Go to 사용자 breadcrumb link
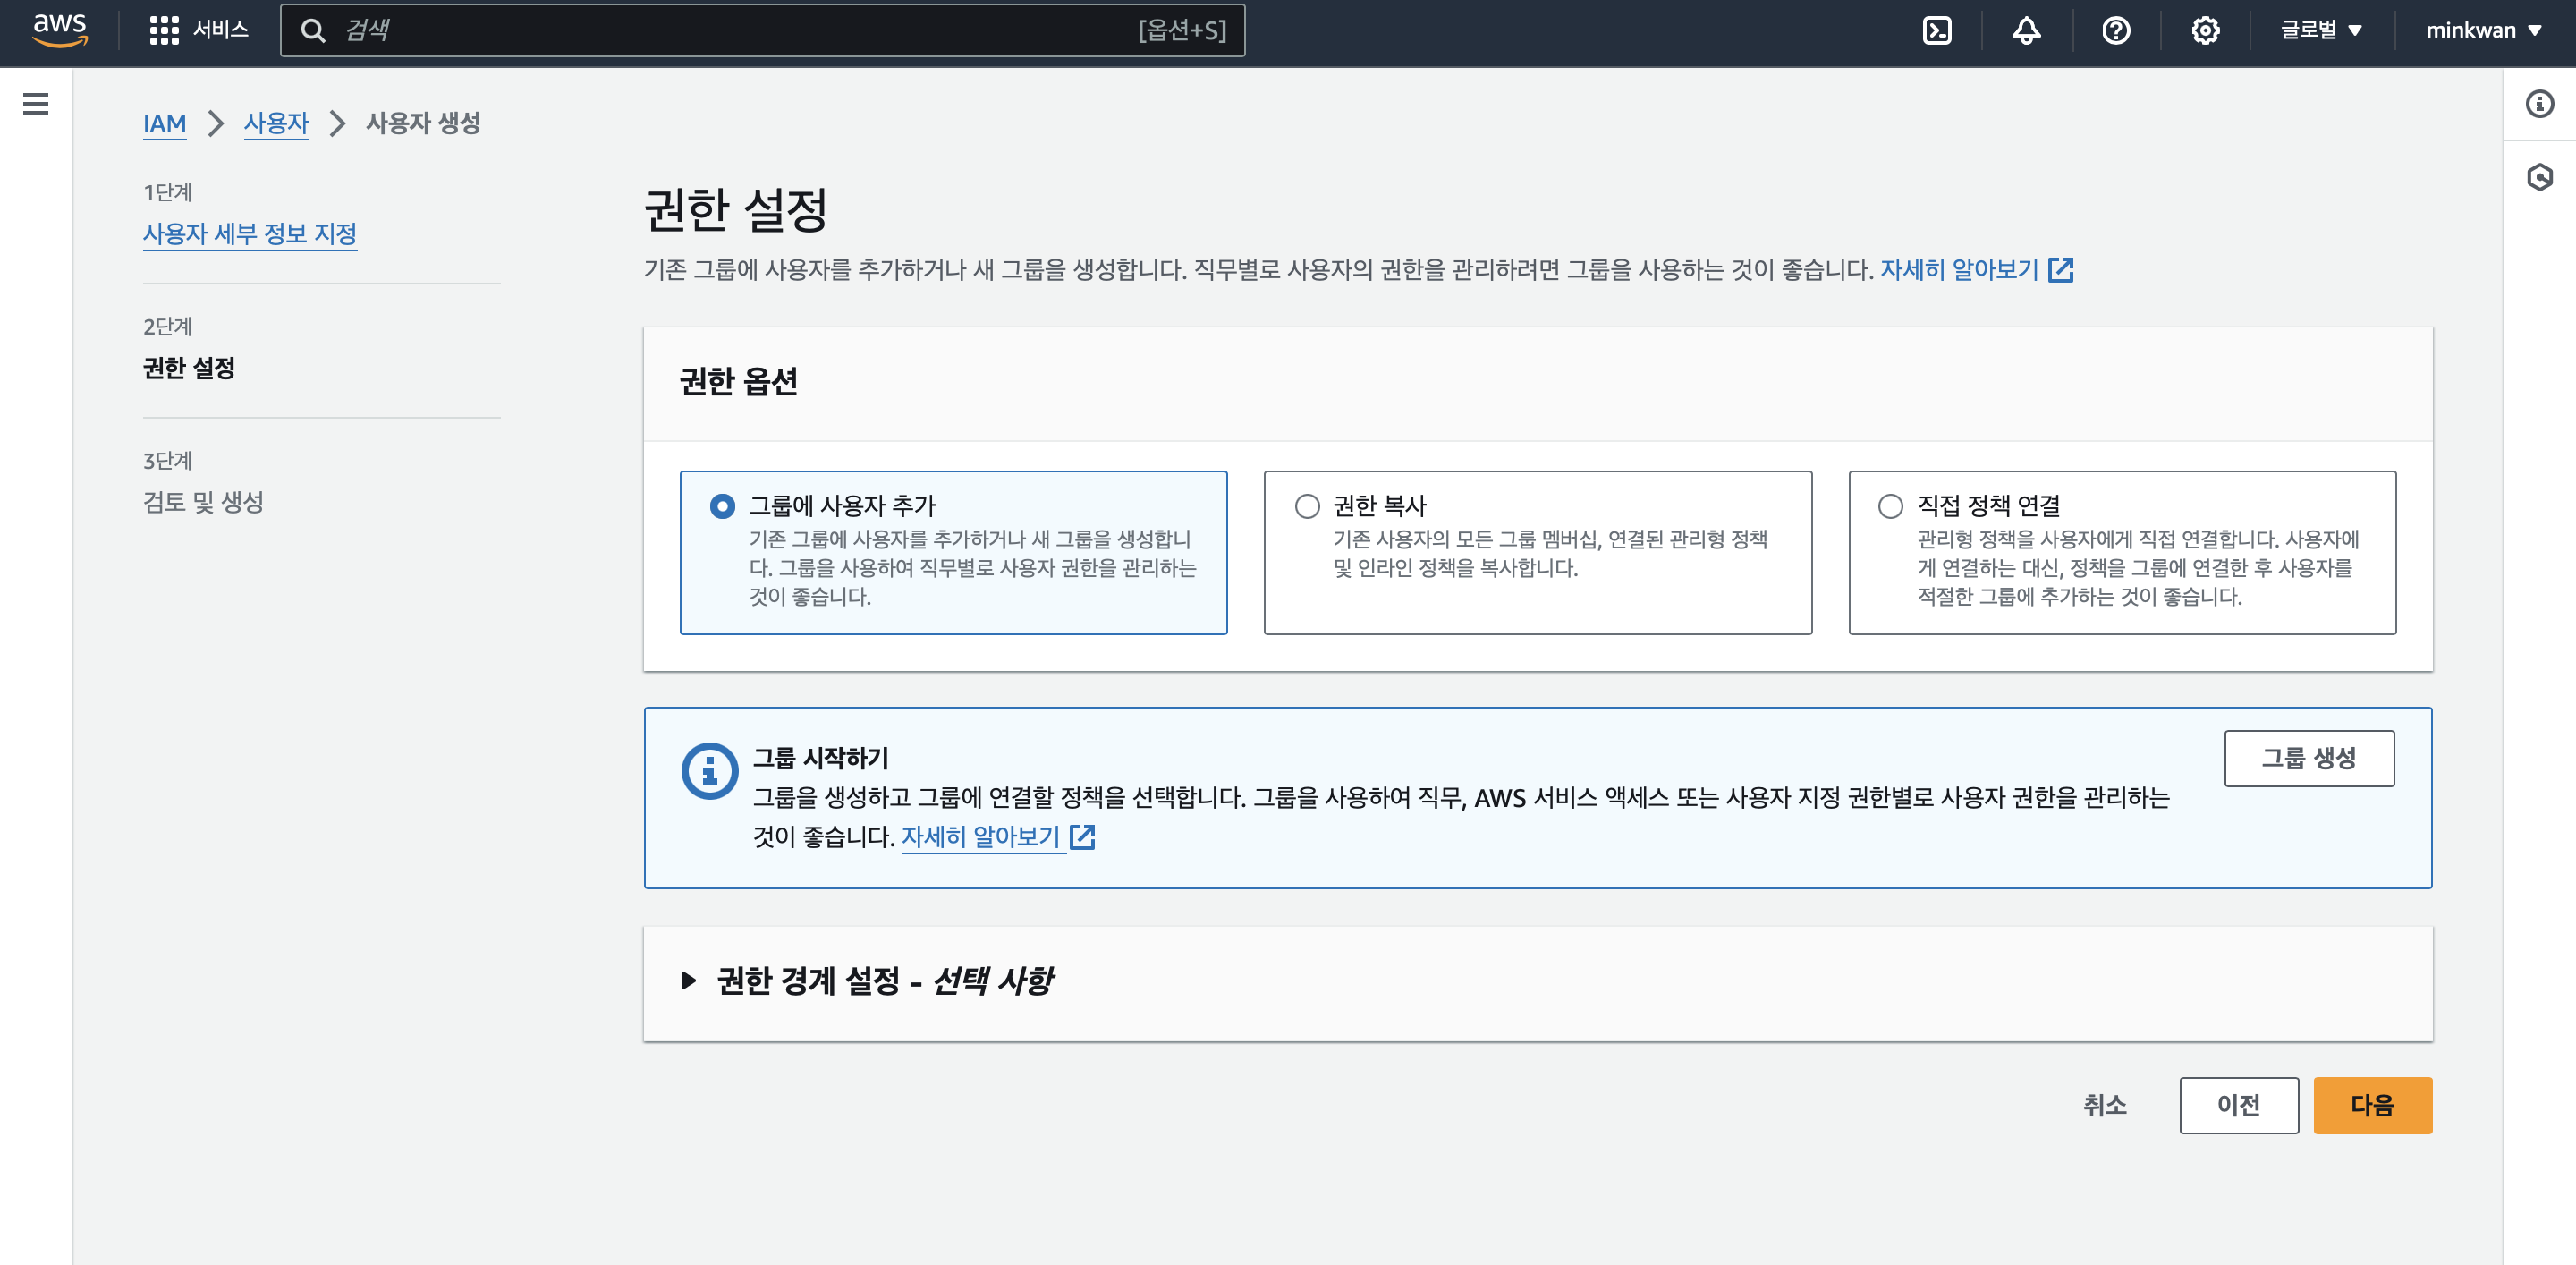Screen dimensions: 2576x1265 (276, 123)
